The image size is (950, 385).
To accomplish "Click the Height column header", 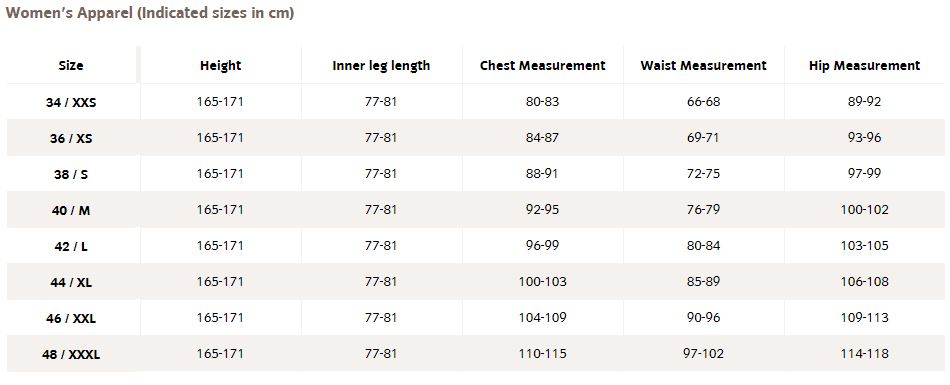I will point(221,65).
